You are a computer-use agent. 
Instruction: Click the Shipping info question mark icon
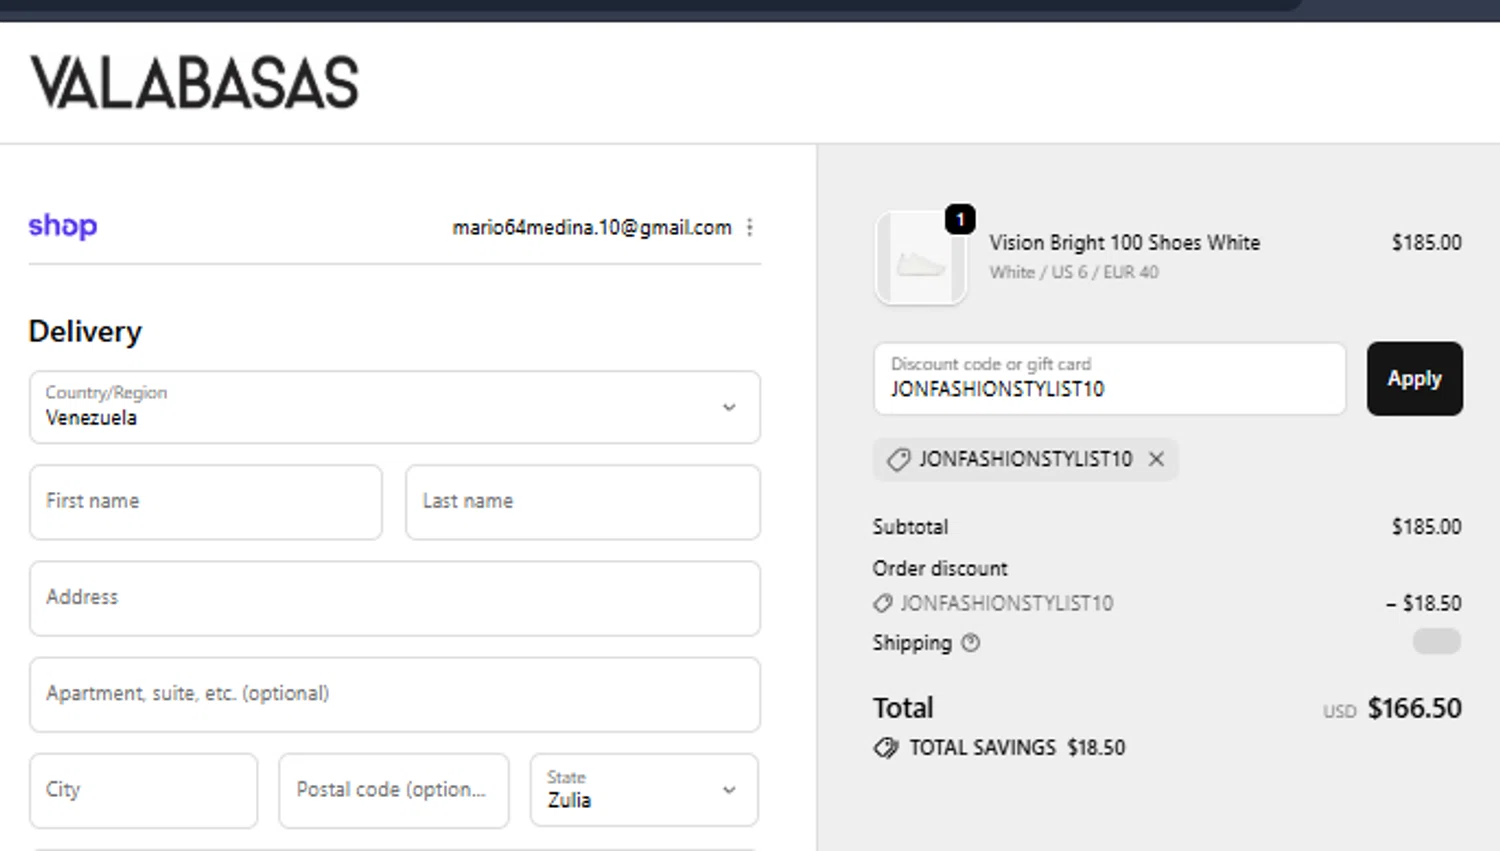(x=970, y=643)
